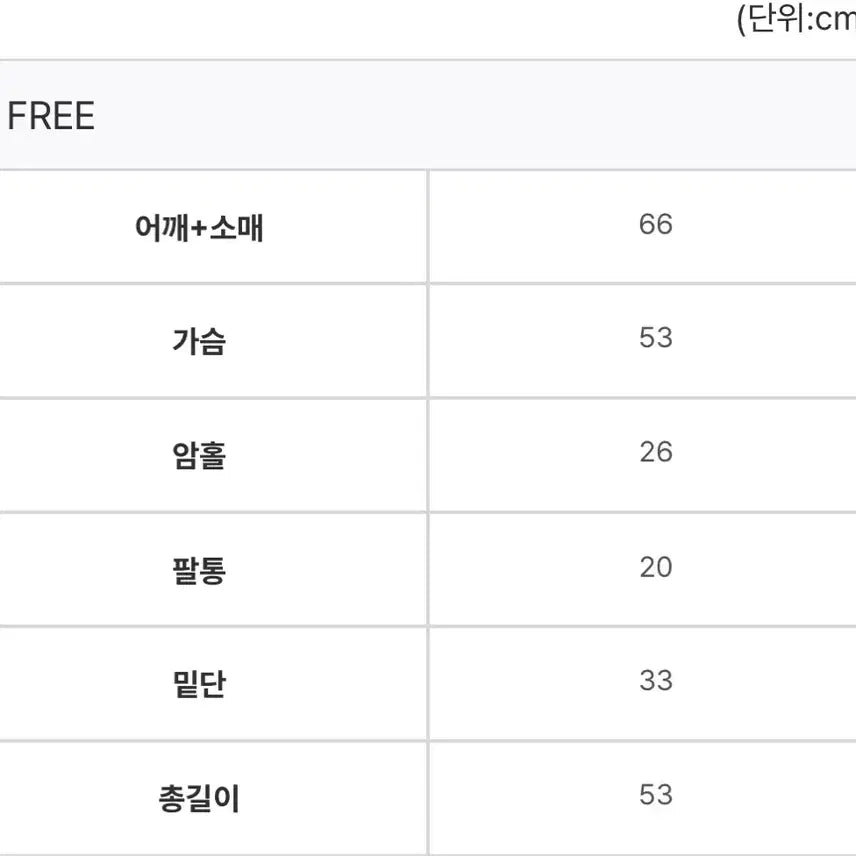856x856 pixels.
Task: Click the FREE size header
Action: point(51,117)
